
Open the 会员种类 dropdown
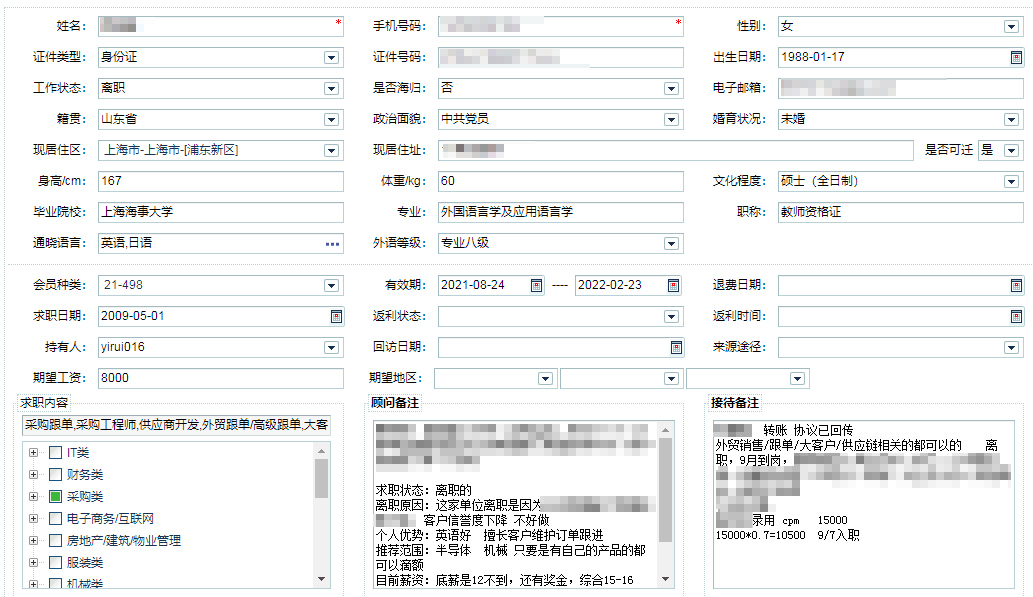[x=331, y=285]
